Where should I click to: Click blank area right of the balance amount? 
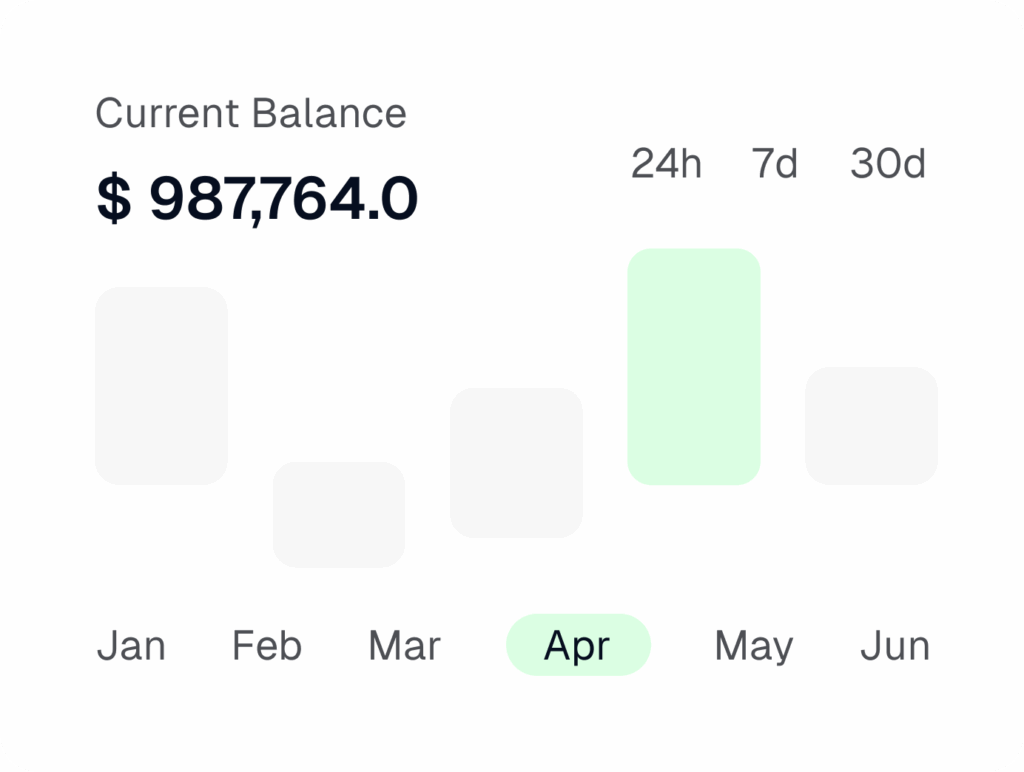click(520, 199)
